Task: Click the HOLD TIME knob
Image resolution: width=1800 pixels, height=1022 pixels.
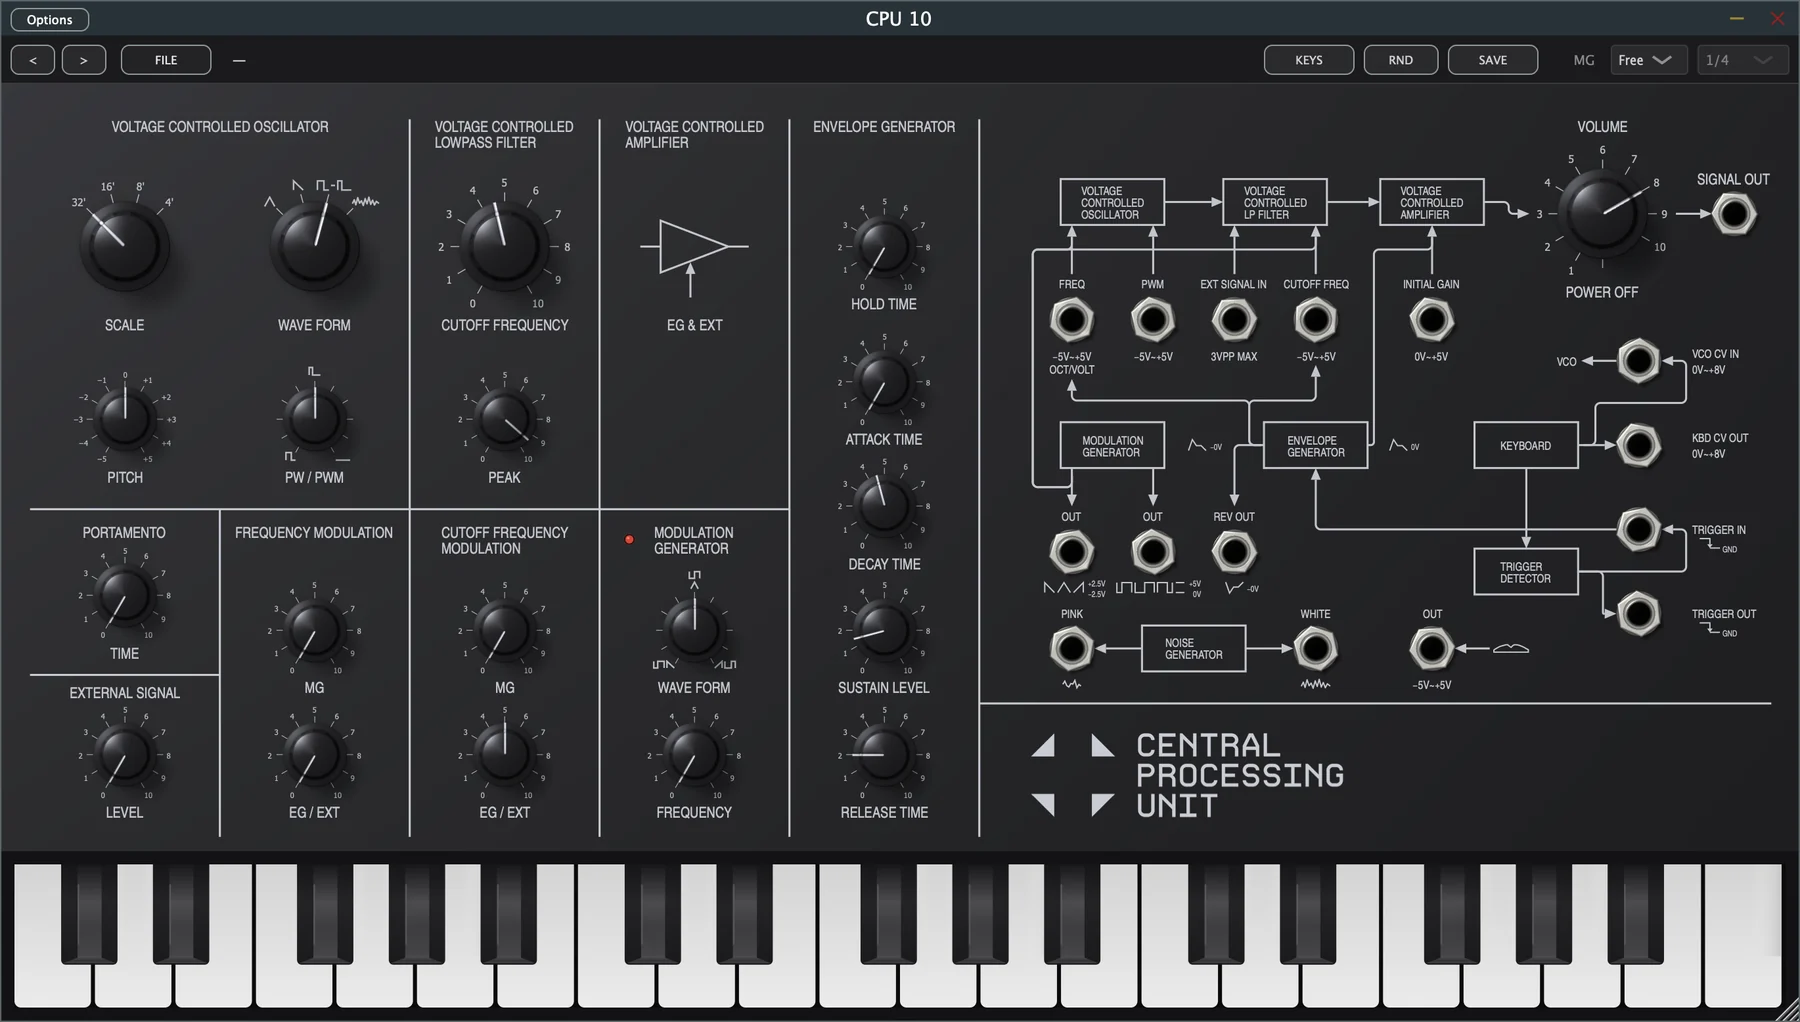Action: click(884, 246)
